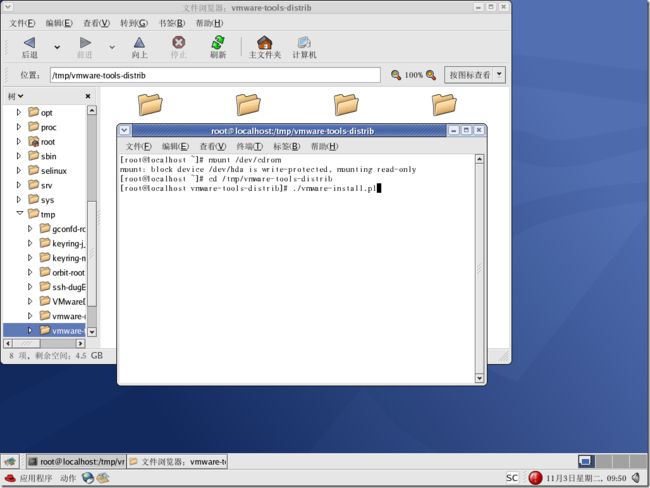The height and width of the screenshot is (488, 650).
Task: Select the orbit-root folder in tree
Action: coord(62,272)
